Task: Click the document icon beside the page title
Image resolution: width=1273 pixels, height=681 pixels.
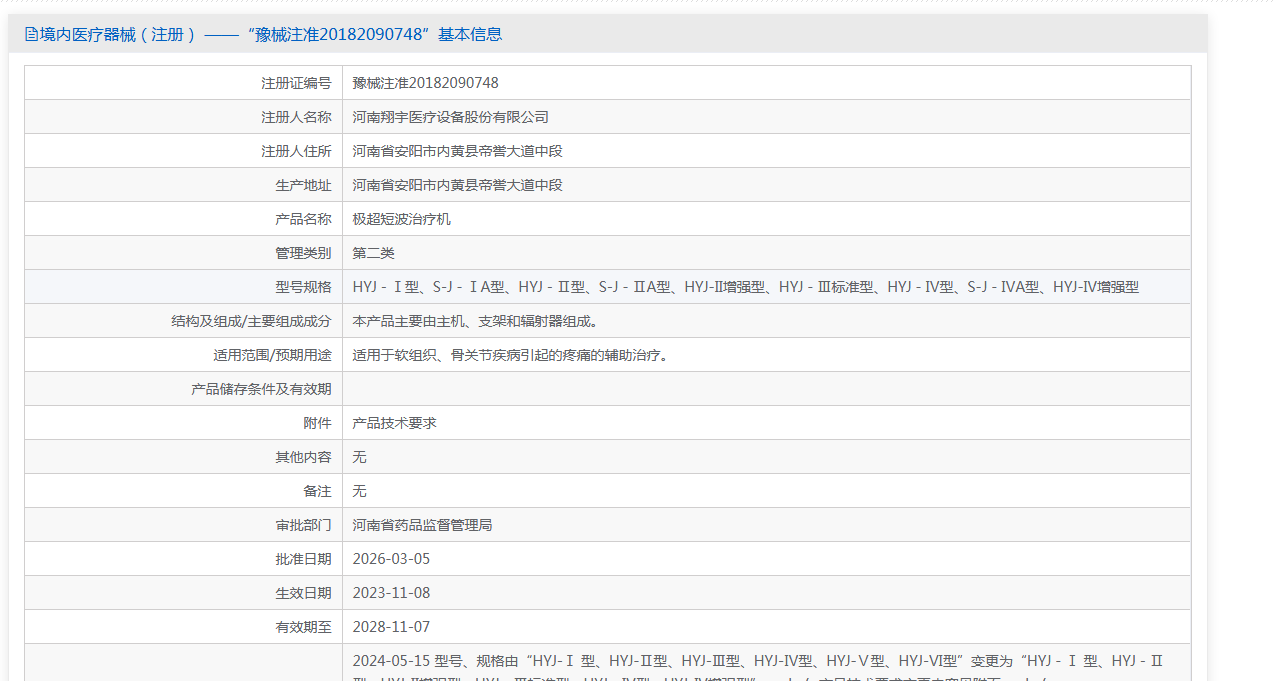Action: 31,34
